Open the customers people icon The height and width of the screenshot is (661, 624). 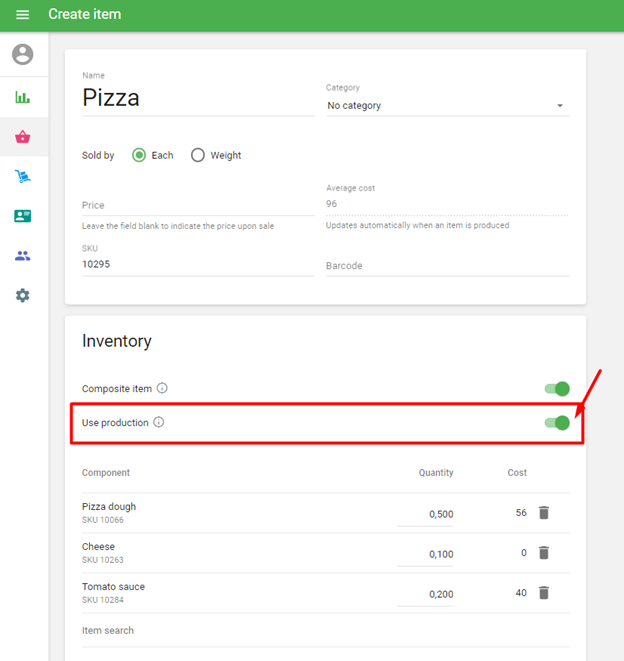(22, 256)
